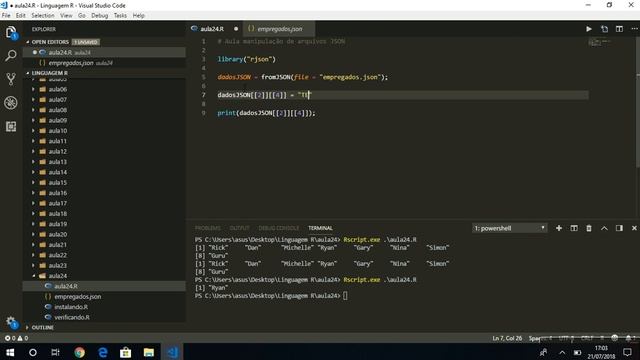Close the terminal panel
This screenshot has width=640, height=360.
[x=634, y=228]
